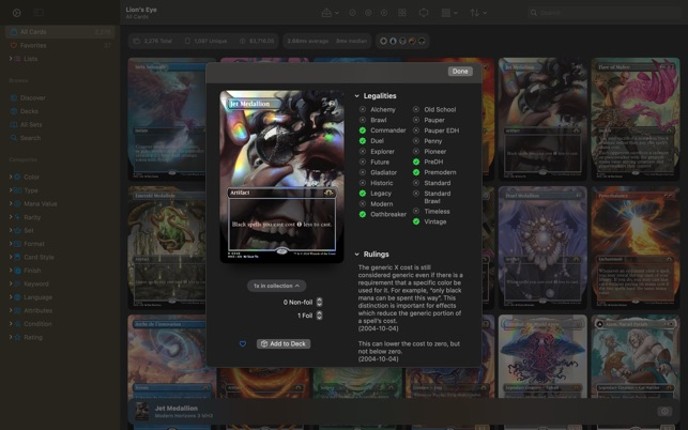
Task: Adjust the Non-foil quantity stepper
Action: tap(319, 302)
